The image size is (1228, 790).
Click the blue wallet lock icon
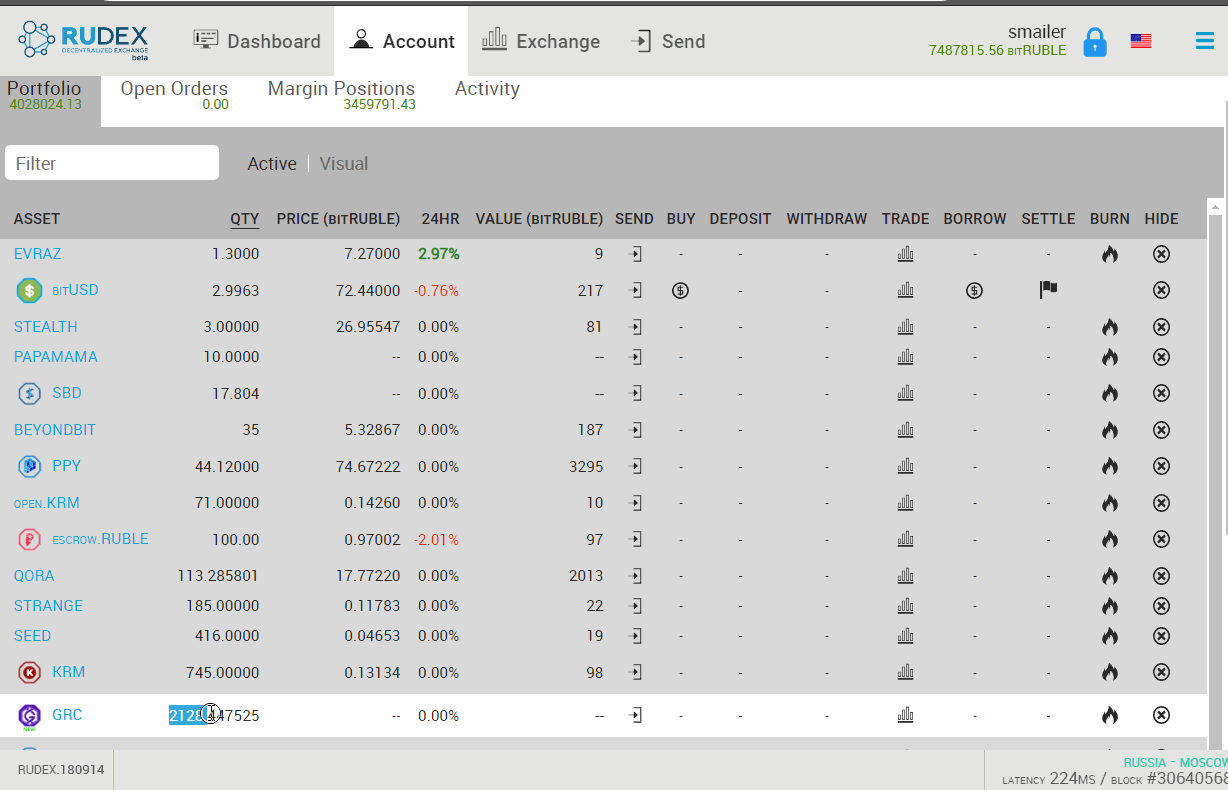[1095, 42]
